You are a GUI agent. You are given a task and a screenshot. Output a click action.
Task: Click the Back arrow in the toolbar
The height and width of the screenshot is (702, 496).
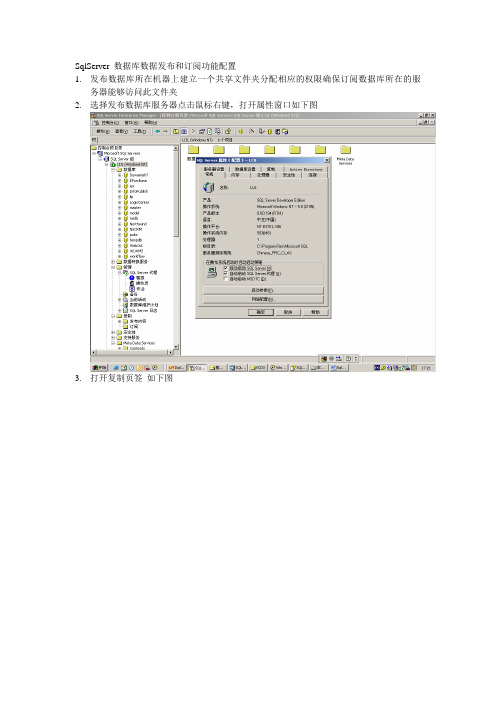pyautogui.click(x=157, y=132)
